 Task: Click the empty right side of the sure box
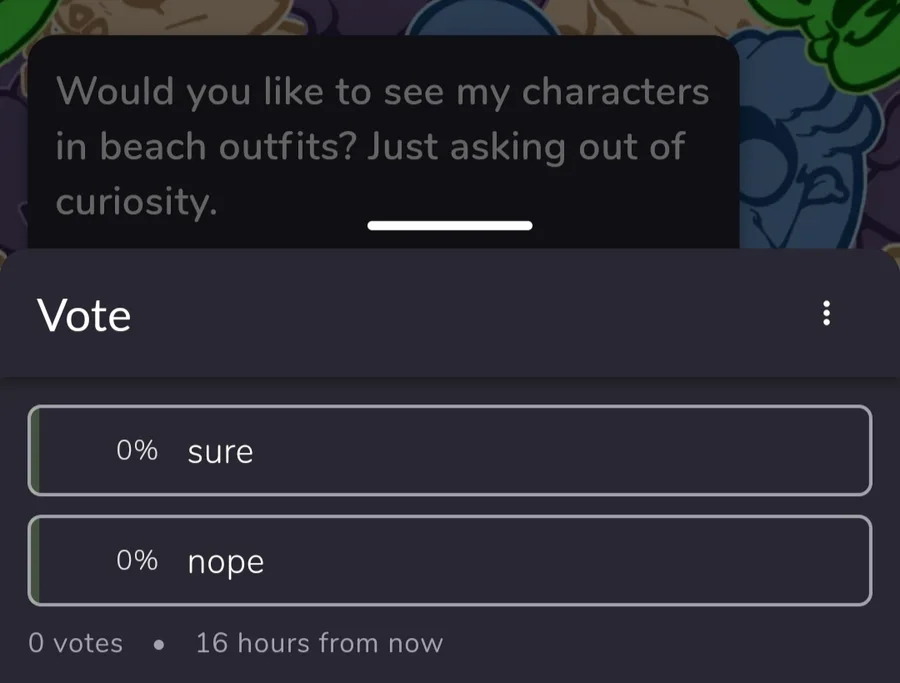[574, 451]
